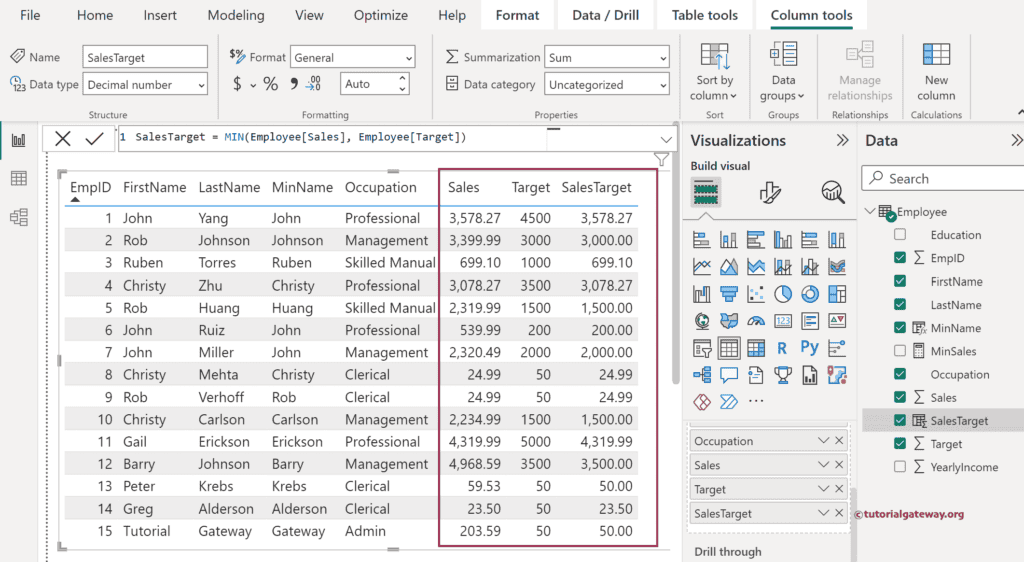
Task: Click the New column button
Action: (x=936, y=72)
